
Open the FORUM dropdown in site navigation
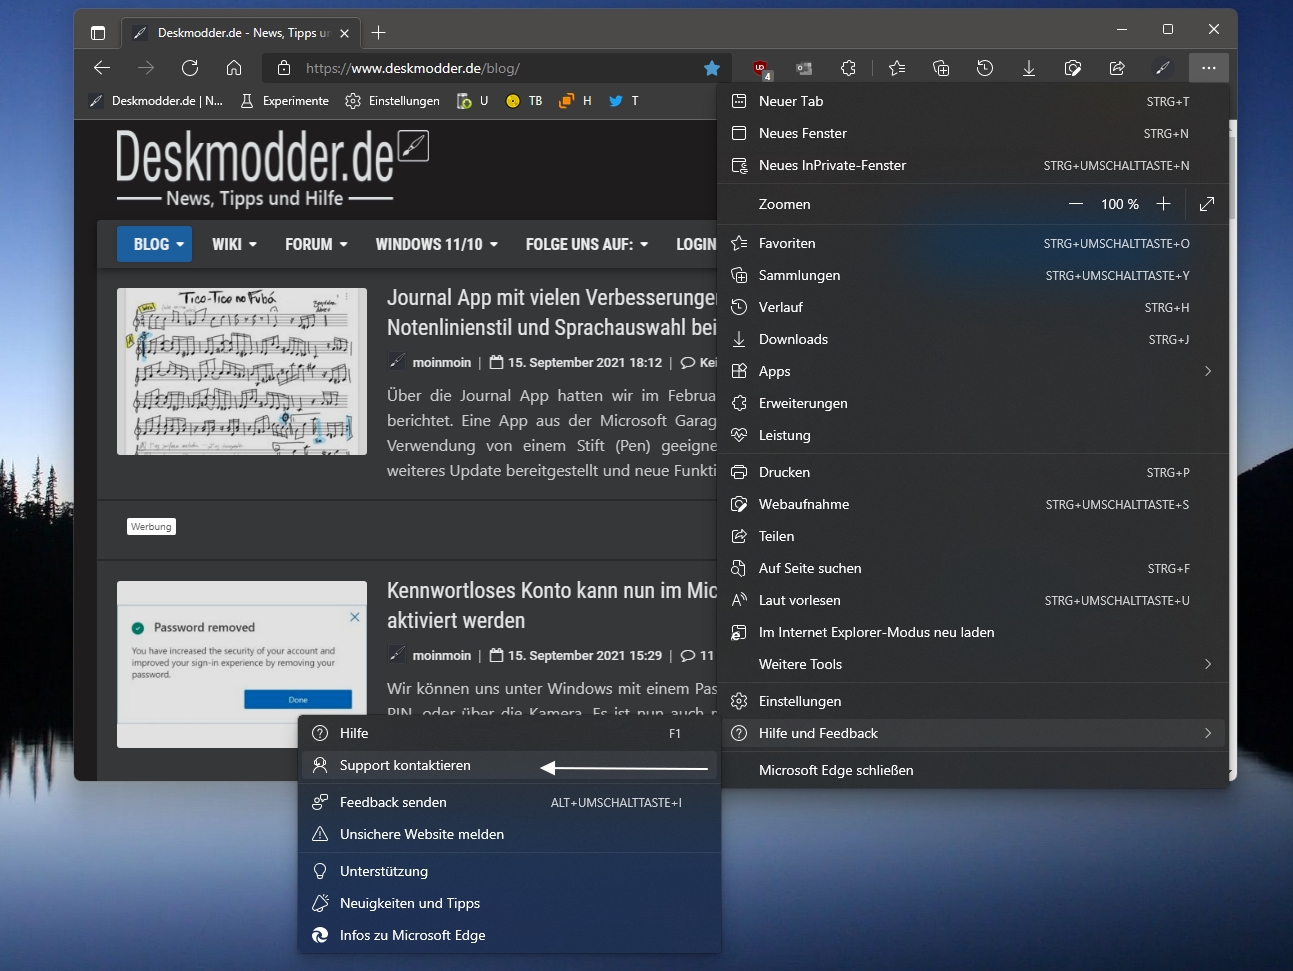(x=316, y=244)
